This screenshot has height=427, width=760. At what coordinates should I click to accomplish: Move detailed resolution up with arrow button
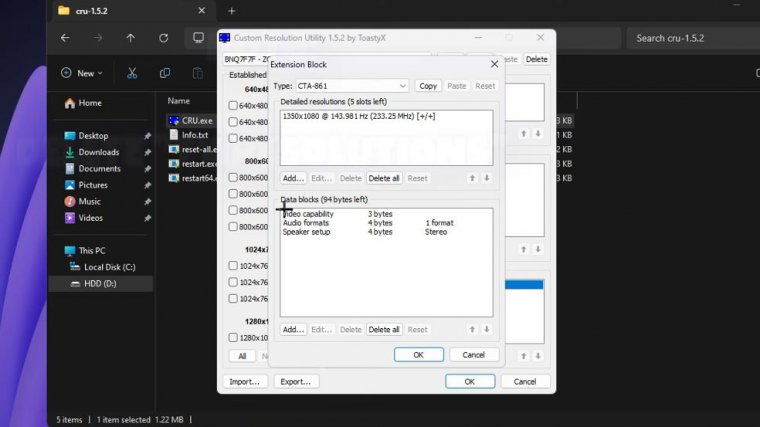click(x=472, y=178)
